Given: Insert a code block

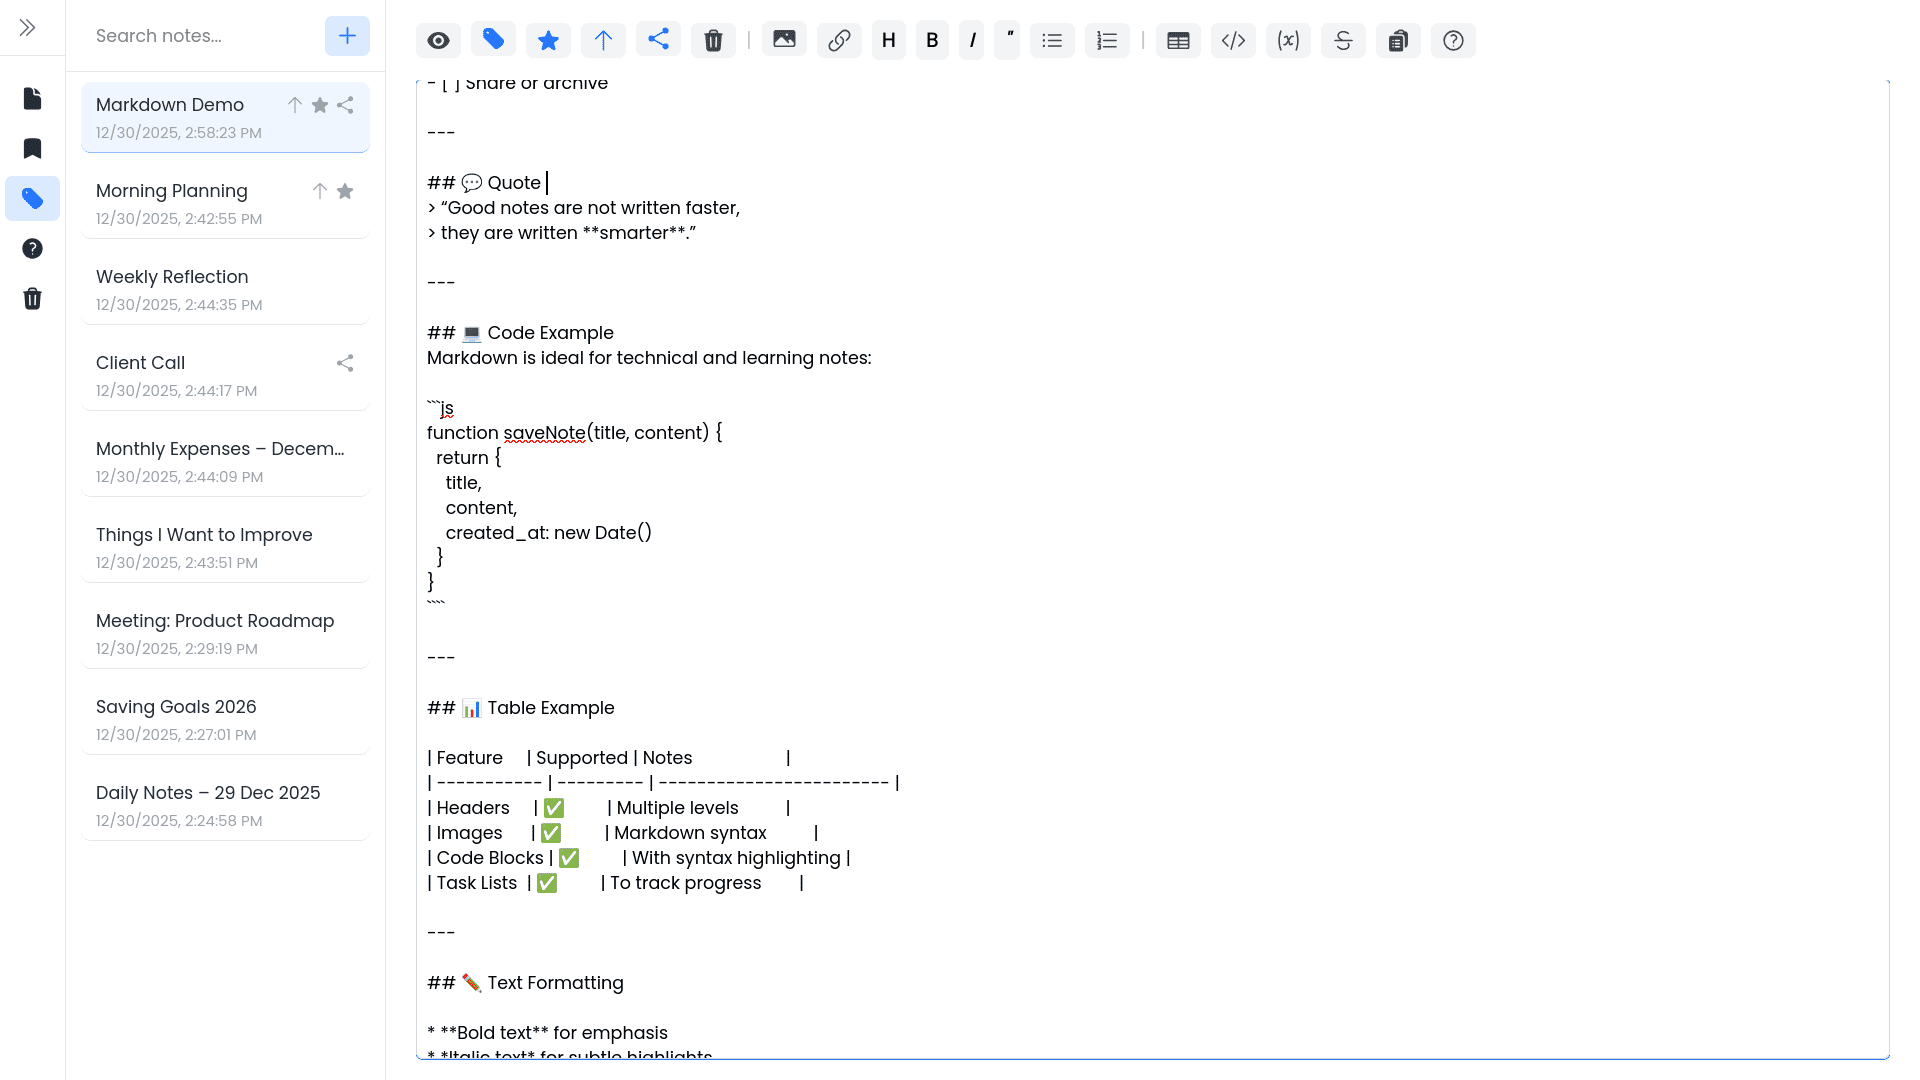Looking at the screenshot, I should 1233,40.
